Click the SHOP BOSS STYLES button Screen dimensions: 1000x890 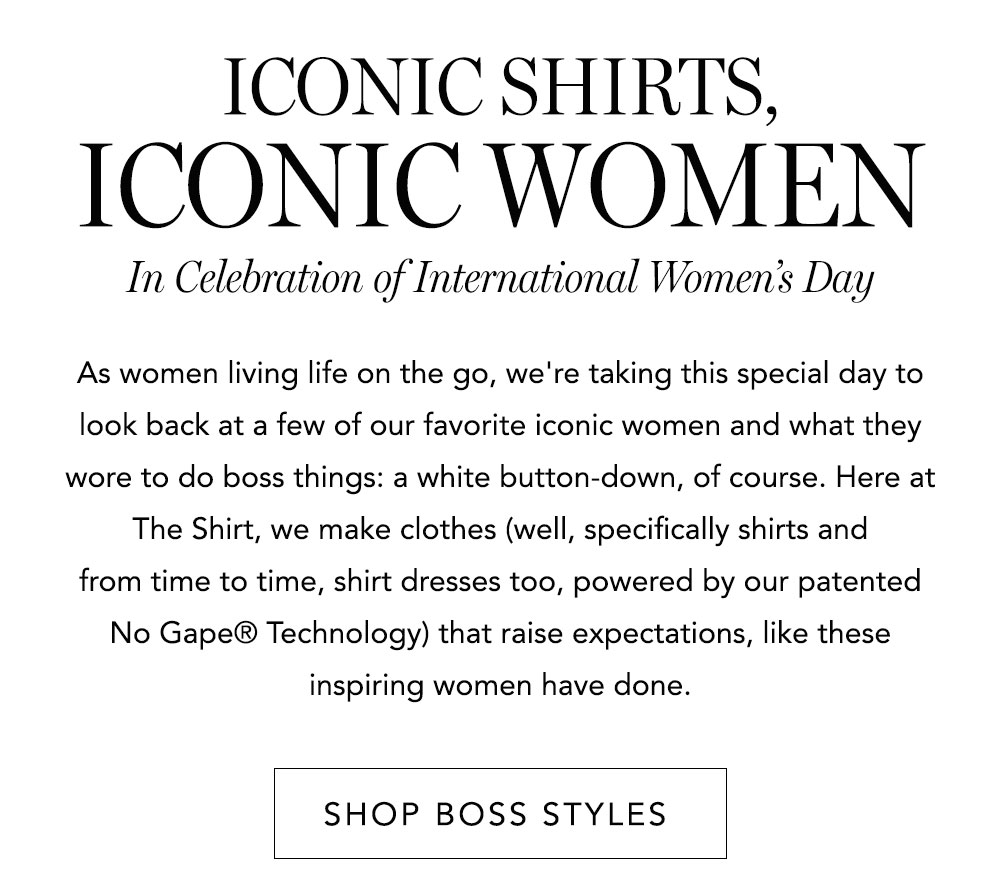tap(500, 813)
